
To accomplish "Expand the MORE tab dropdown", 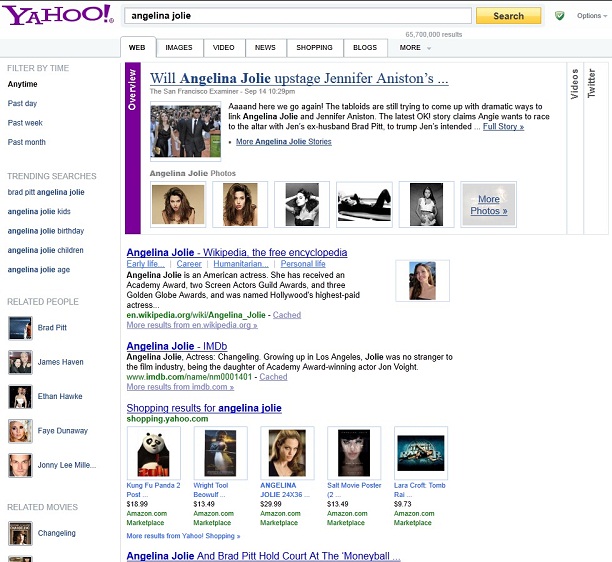I will (415, 48).
